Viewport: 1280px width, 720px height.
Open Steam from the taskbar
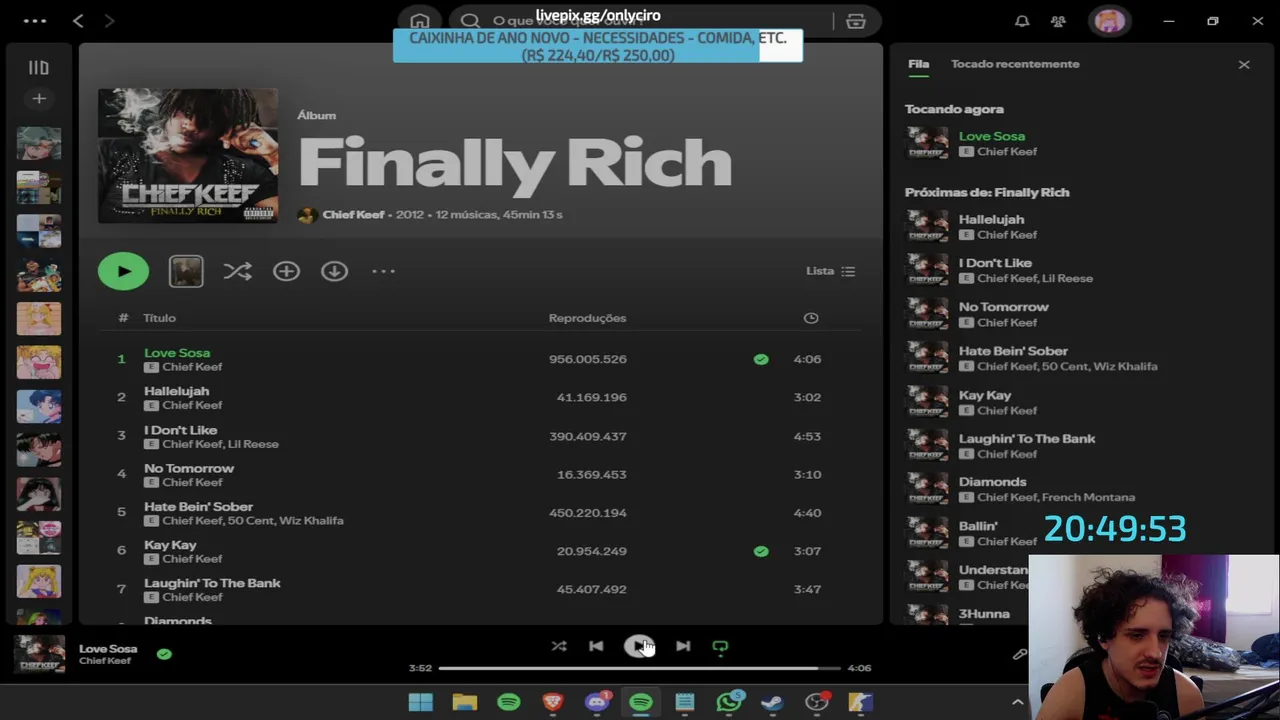pos(772,702)
